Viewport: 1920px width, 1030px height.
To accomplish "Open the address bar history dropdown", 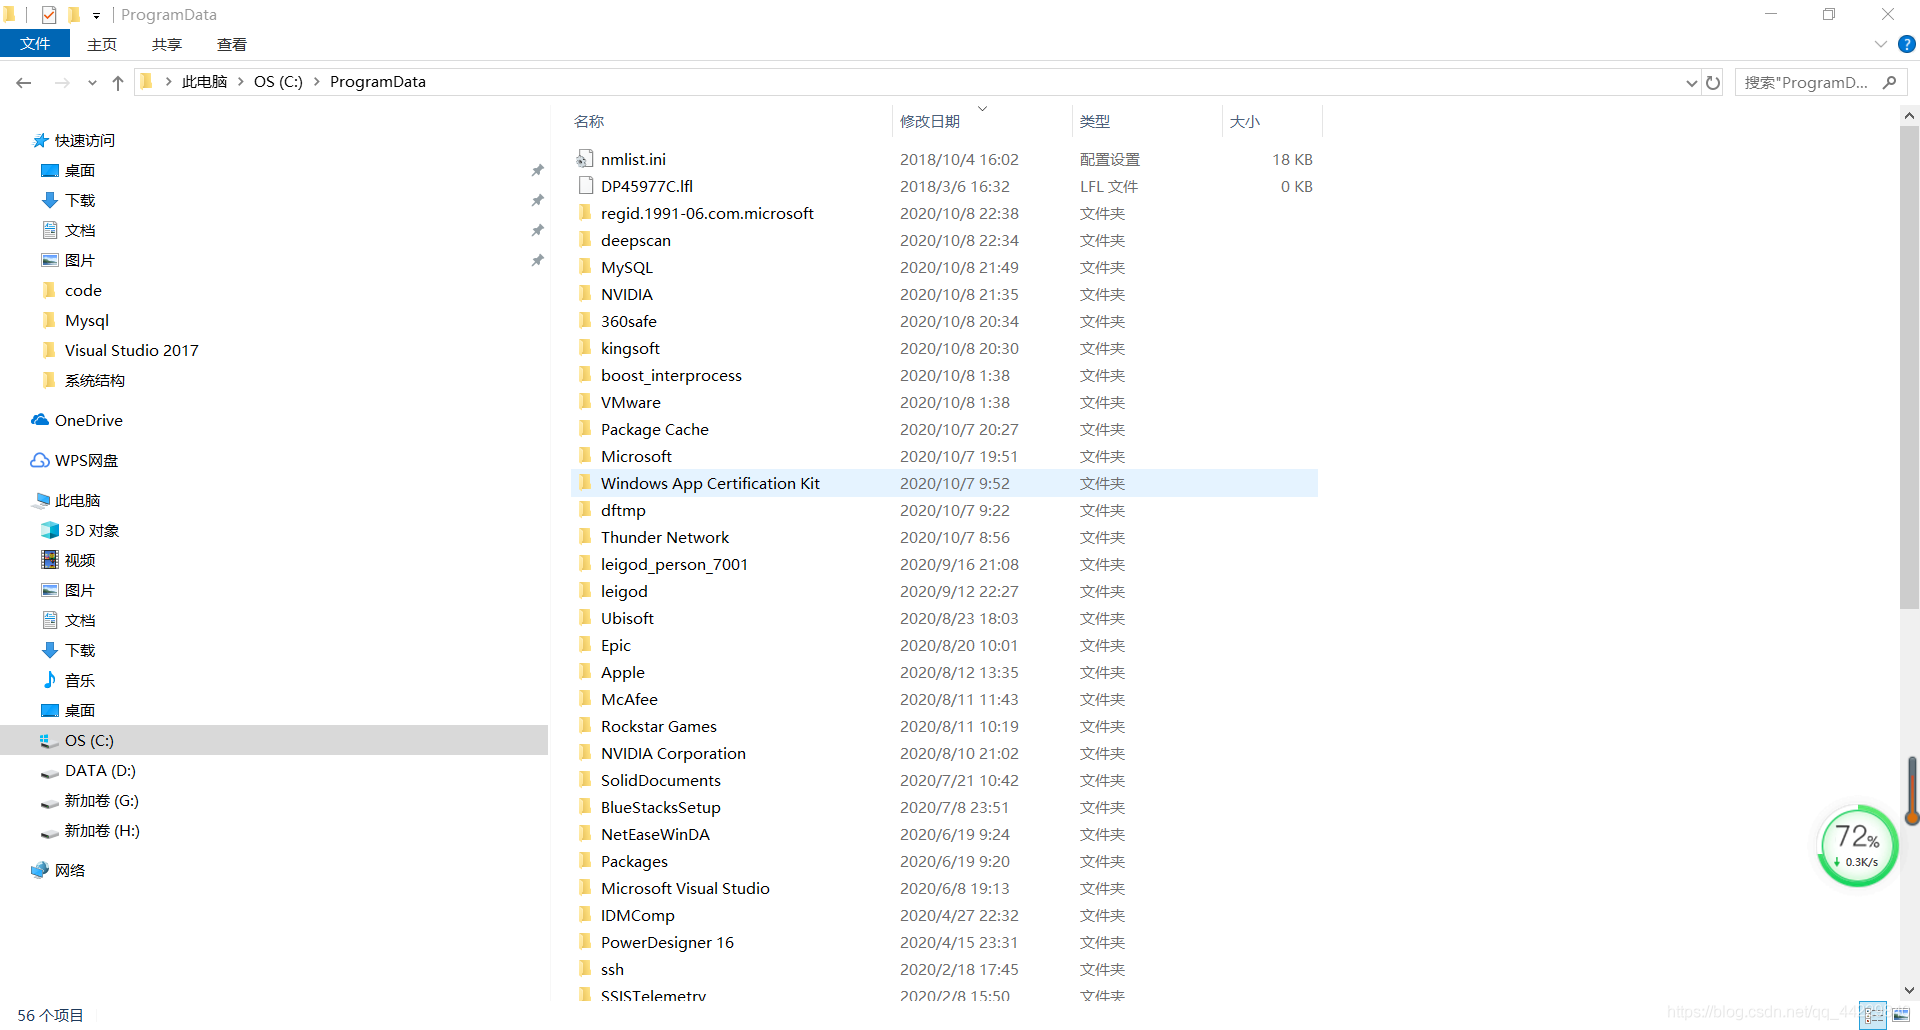I will pos(1691,83).
